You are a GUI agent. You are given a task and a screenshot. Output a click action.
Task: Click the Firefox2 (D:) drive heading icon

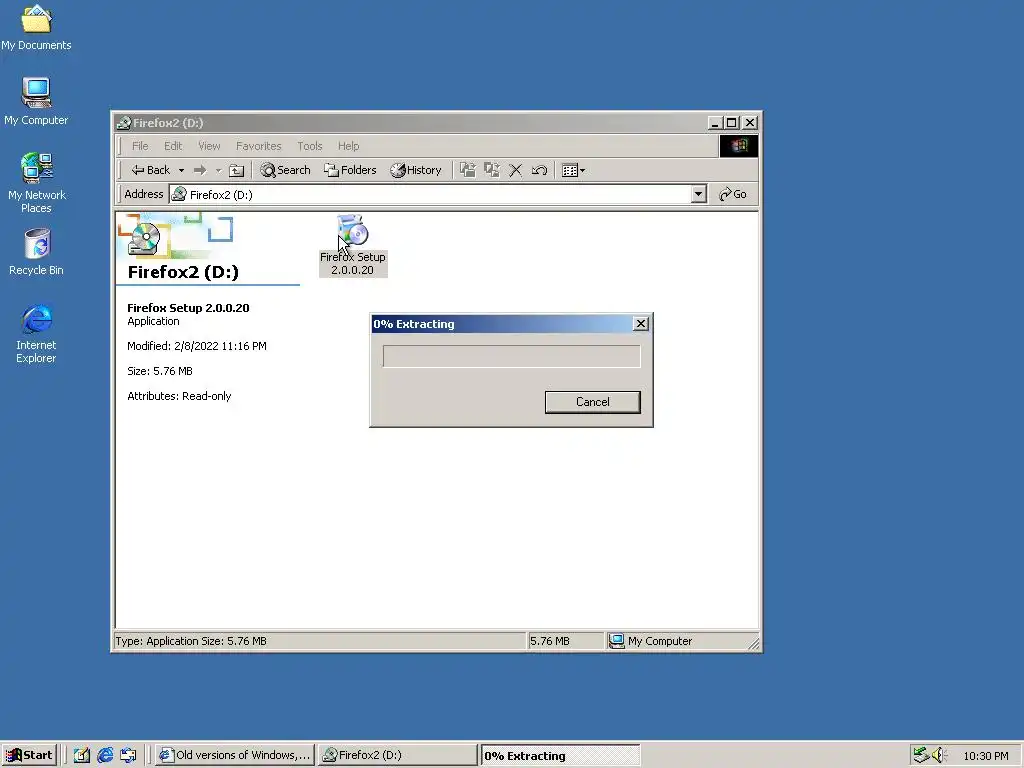145,238
